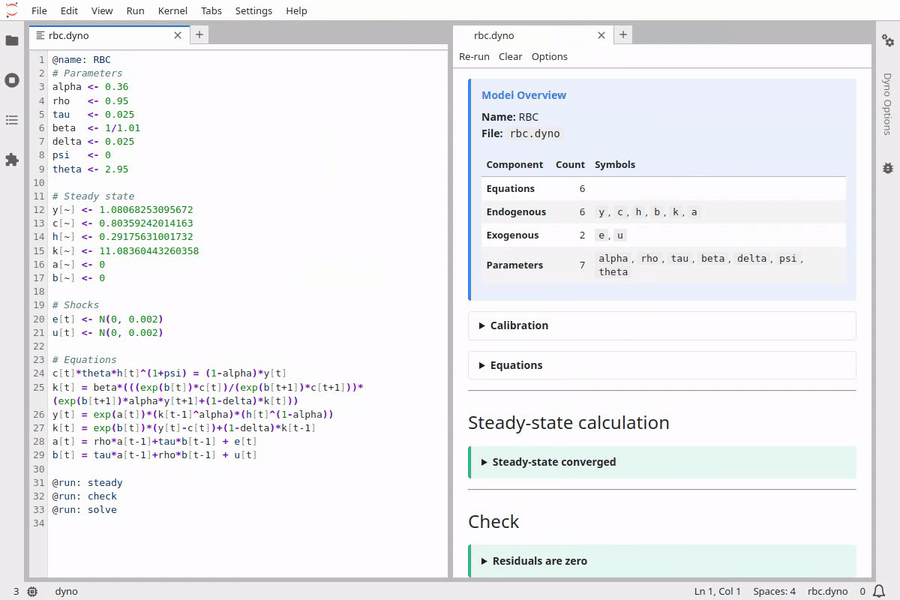Click rbc.dyno file name in status bar

827,591
